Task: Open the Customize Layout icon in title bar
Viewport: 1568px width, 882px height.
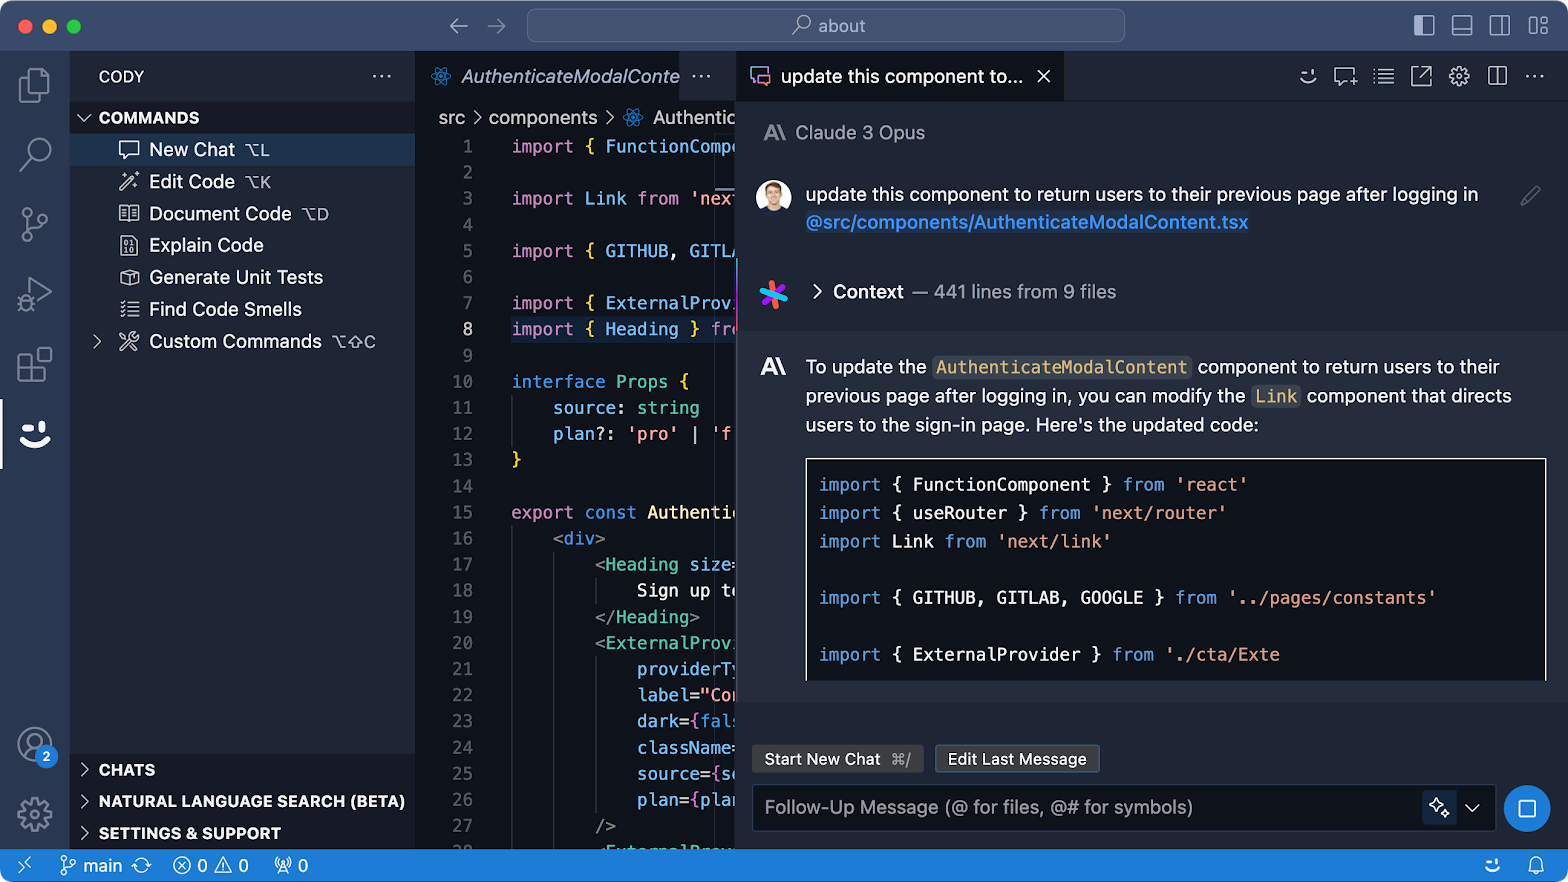Action: [x=1538, y=26]
